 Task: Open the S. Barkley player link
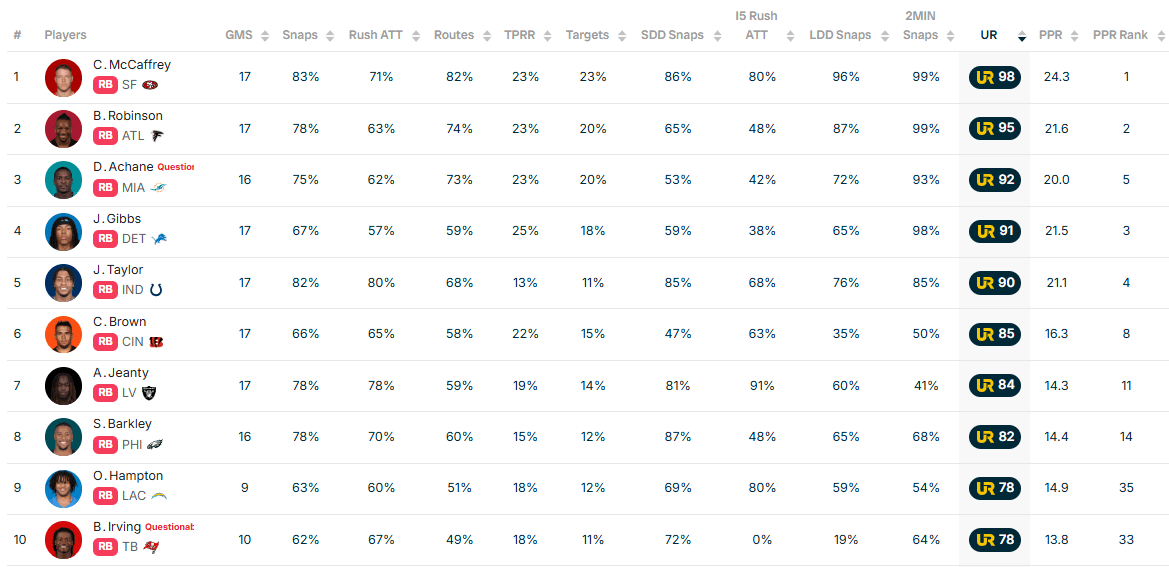[122, 424]
